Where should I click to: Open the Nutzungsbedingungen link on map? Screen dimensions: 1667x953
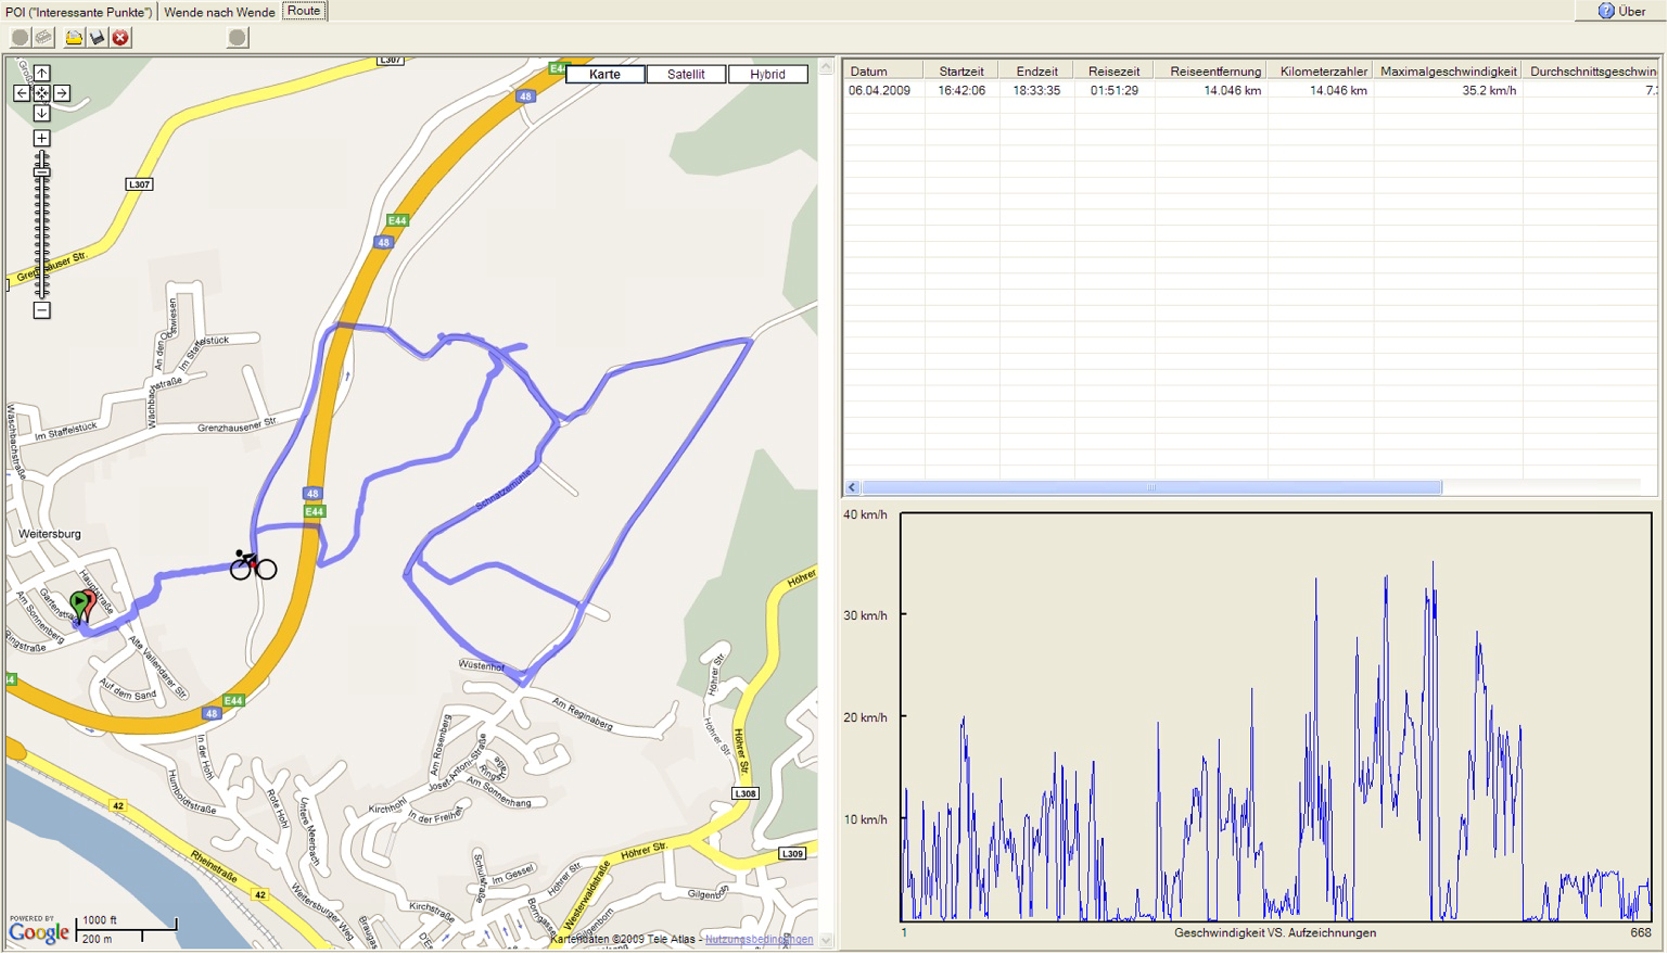(x=758, y=939)
